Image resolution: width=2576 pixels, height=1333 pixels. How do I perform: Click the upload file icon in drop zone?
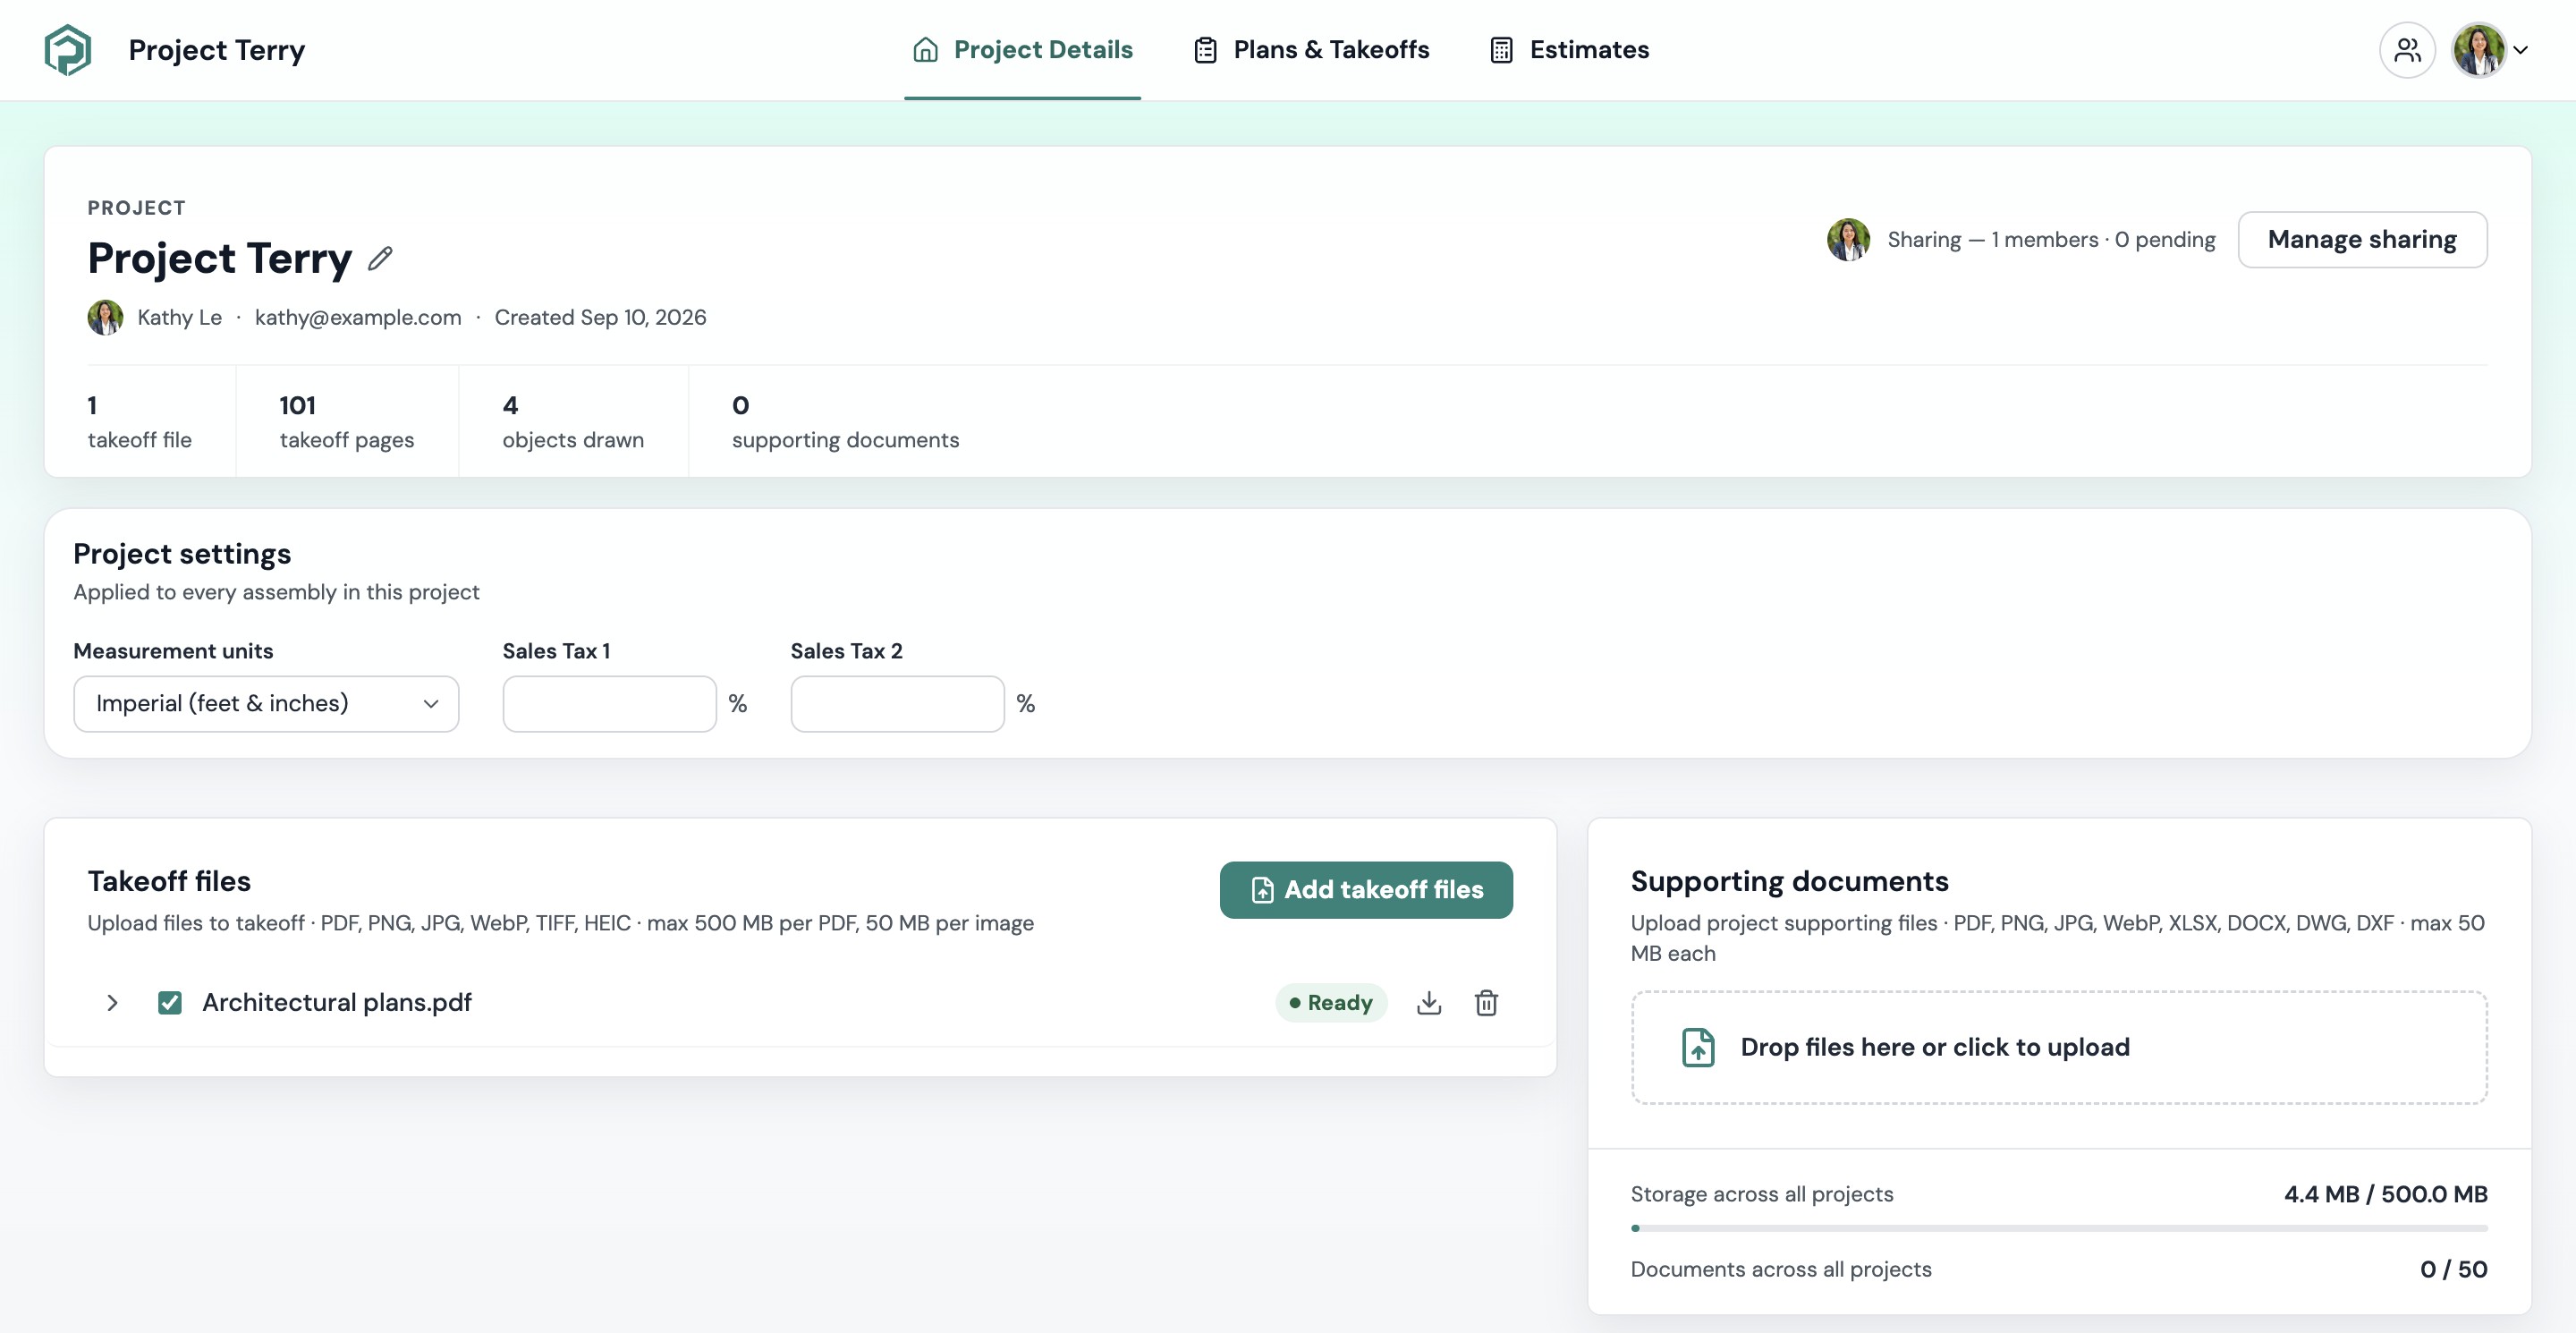1698,1047
